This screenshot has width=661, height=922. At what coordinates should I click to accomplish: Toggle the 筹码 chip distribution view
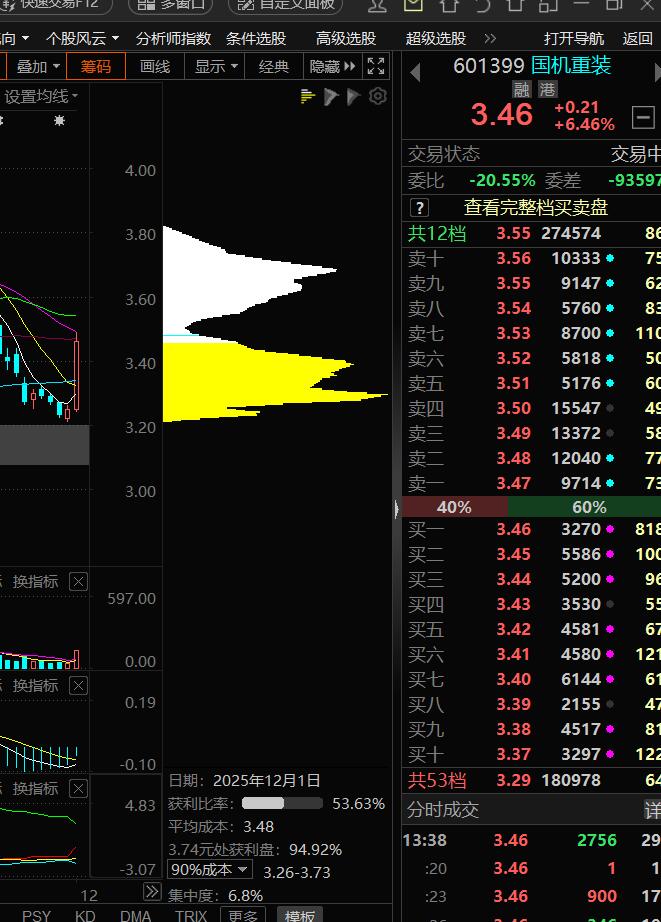(x=96, y=66)
